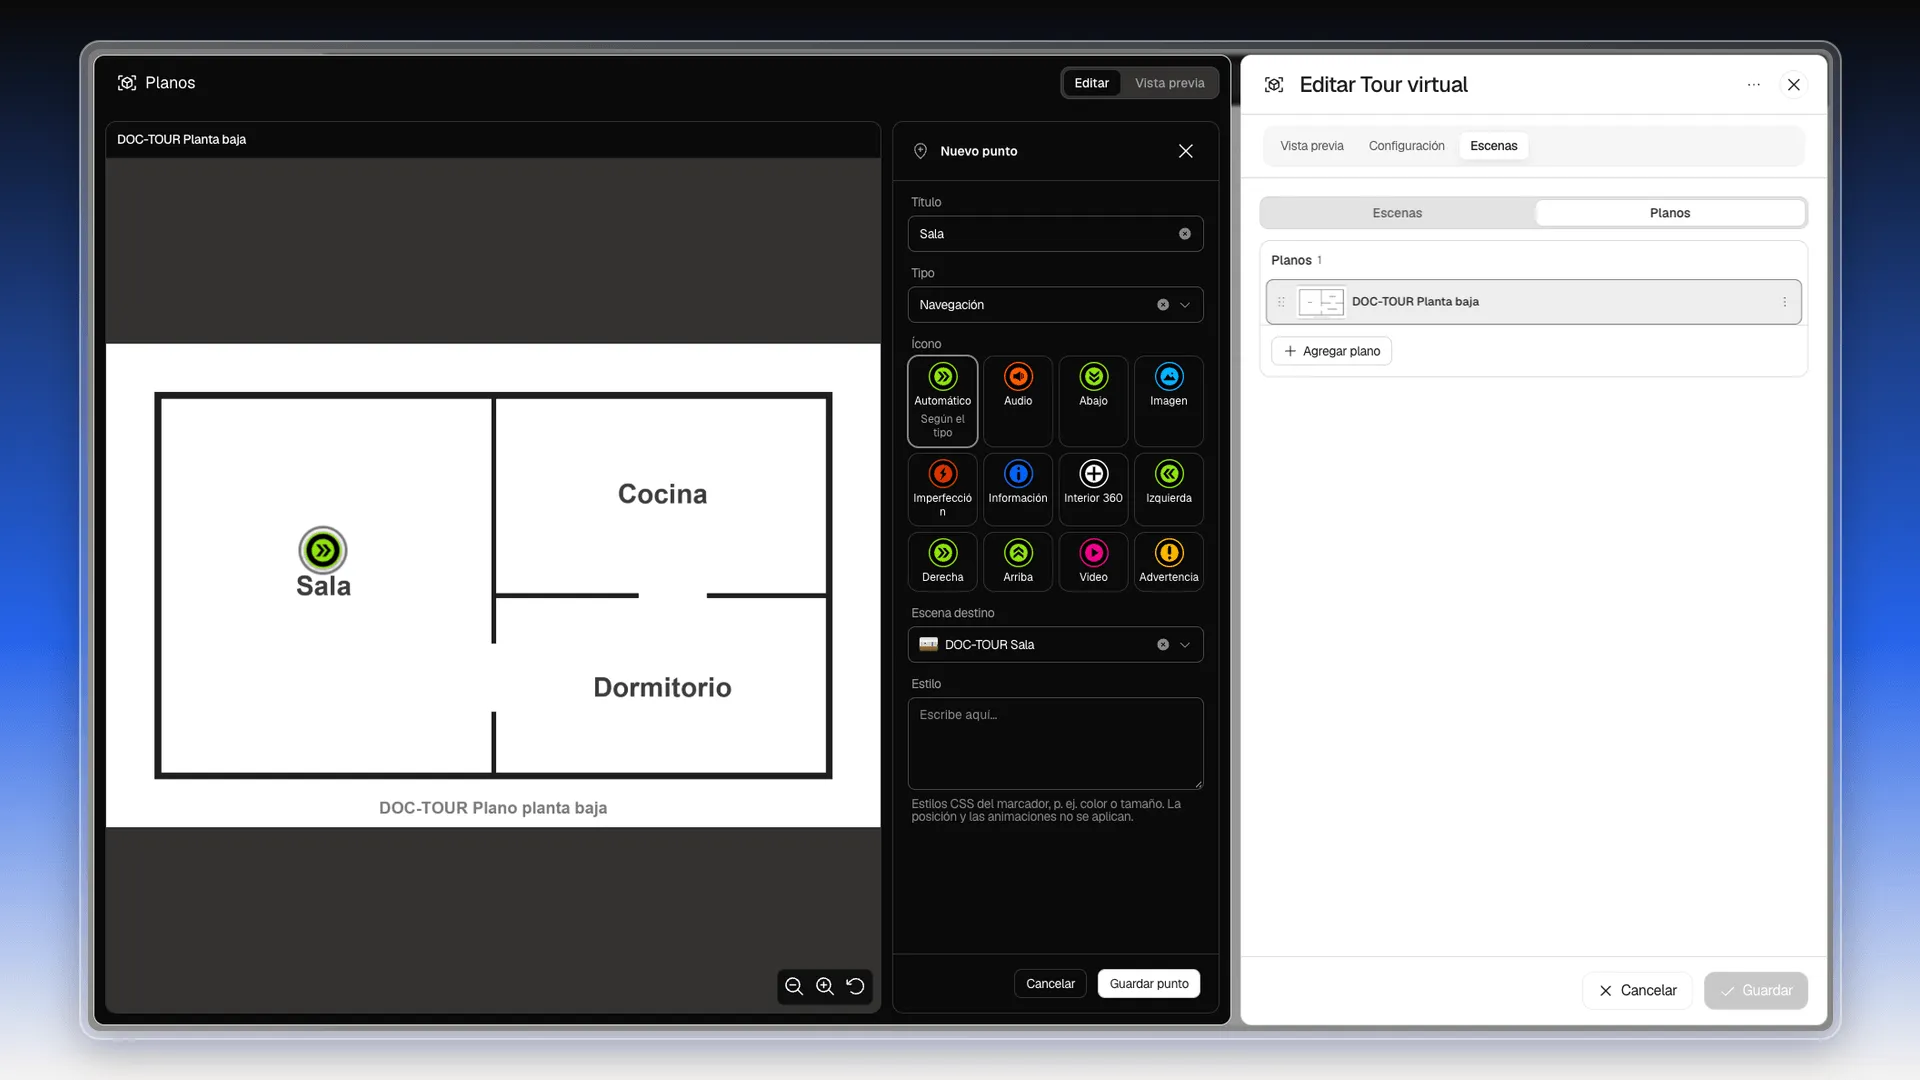Open the Configuración tab
Viewport: 1920px width, 1080px height.
tap(1406, 146)
